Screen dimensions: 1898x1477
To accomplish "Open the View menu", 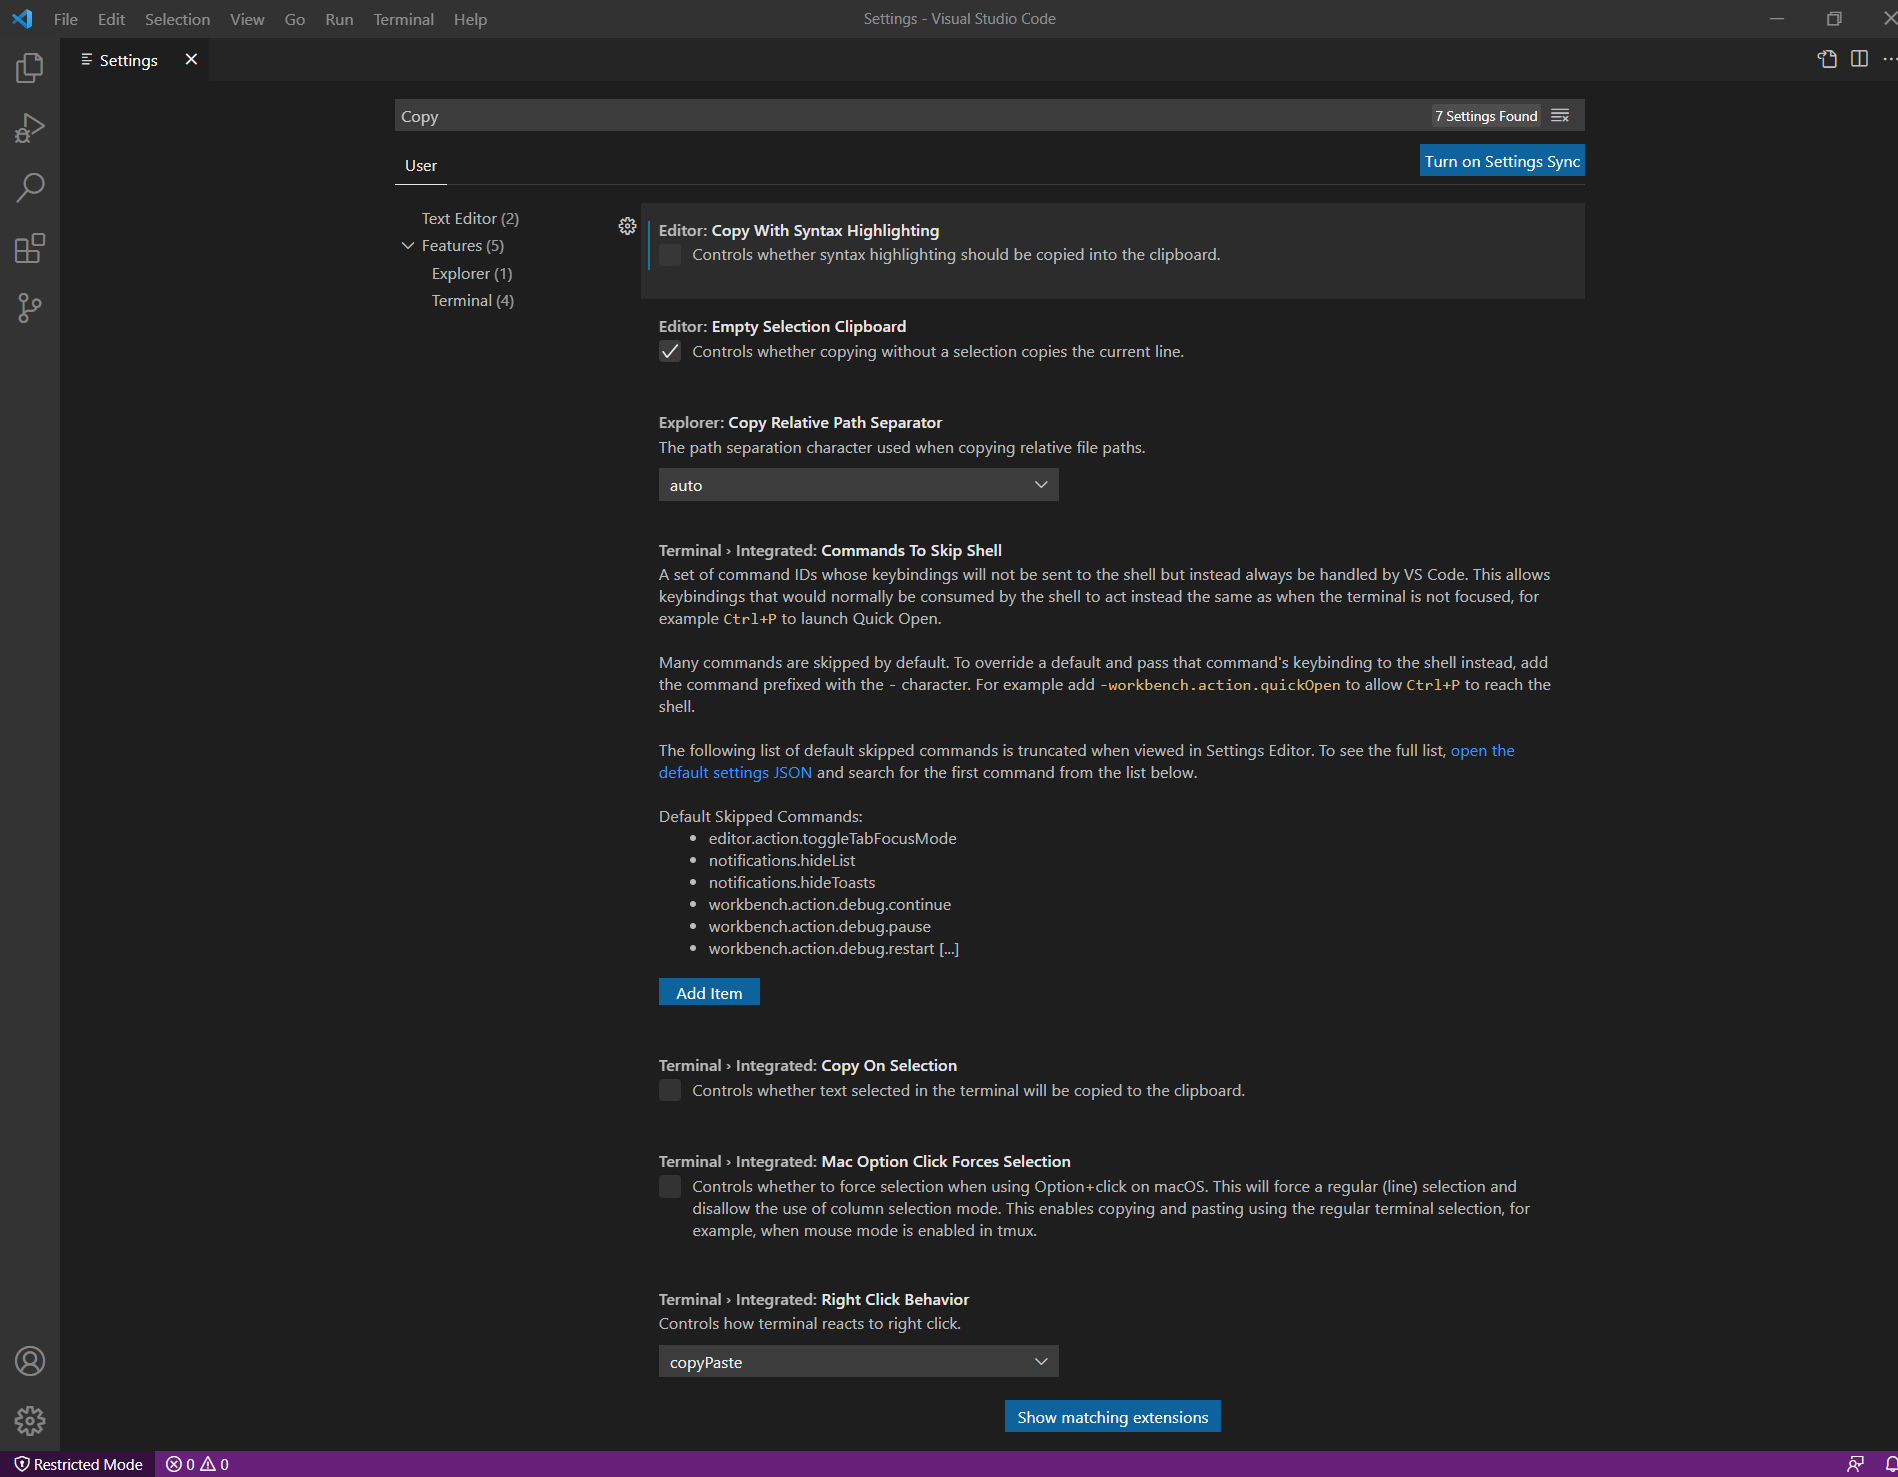I will click(247, 19).
